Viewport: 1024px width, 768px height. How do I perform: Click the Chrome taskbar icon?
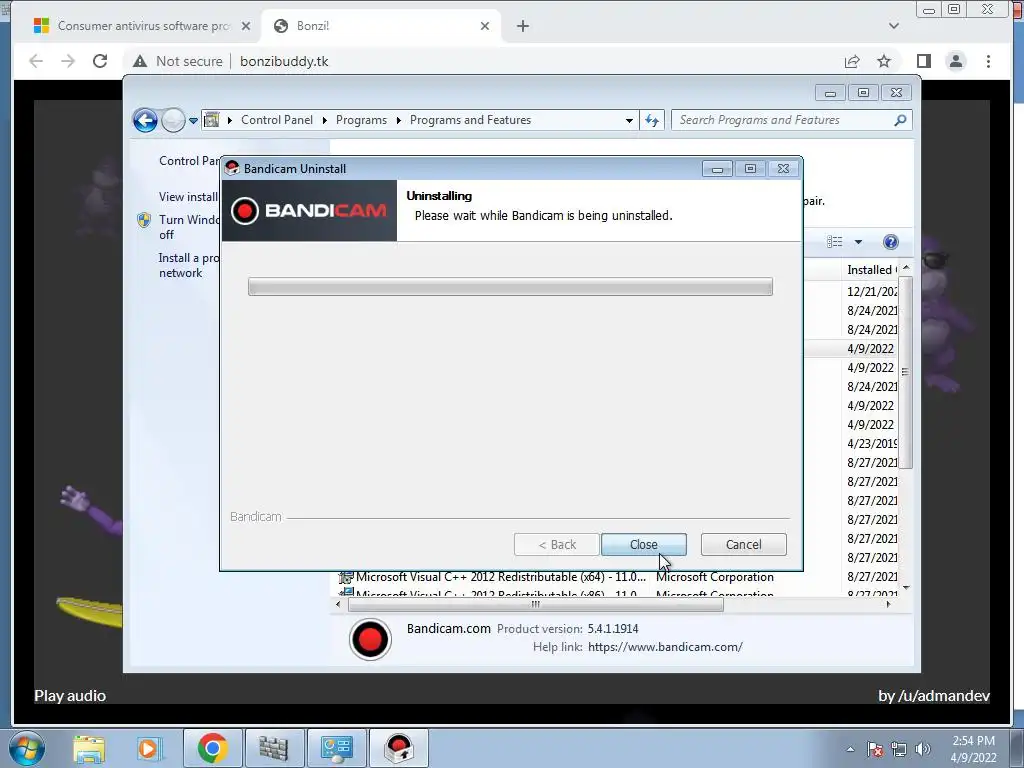pyautogui.click(x=212, y=749)
